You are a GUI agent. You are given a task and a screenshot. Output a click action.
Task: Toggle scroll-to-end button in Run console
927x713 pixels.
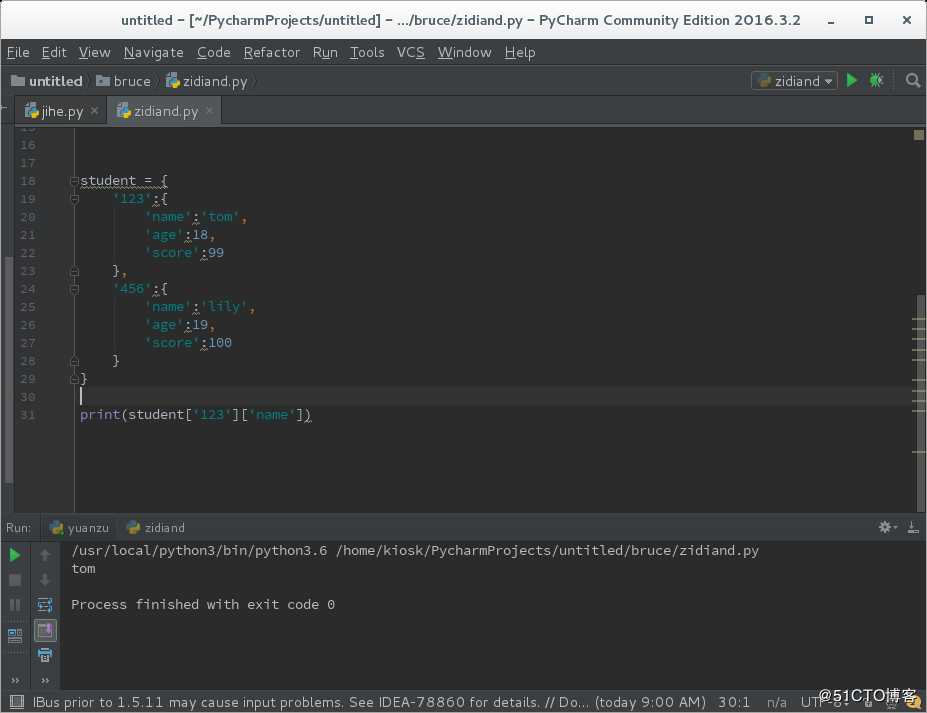(x=45, y=630)
